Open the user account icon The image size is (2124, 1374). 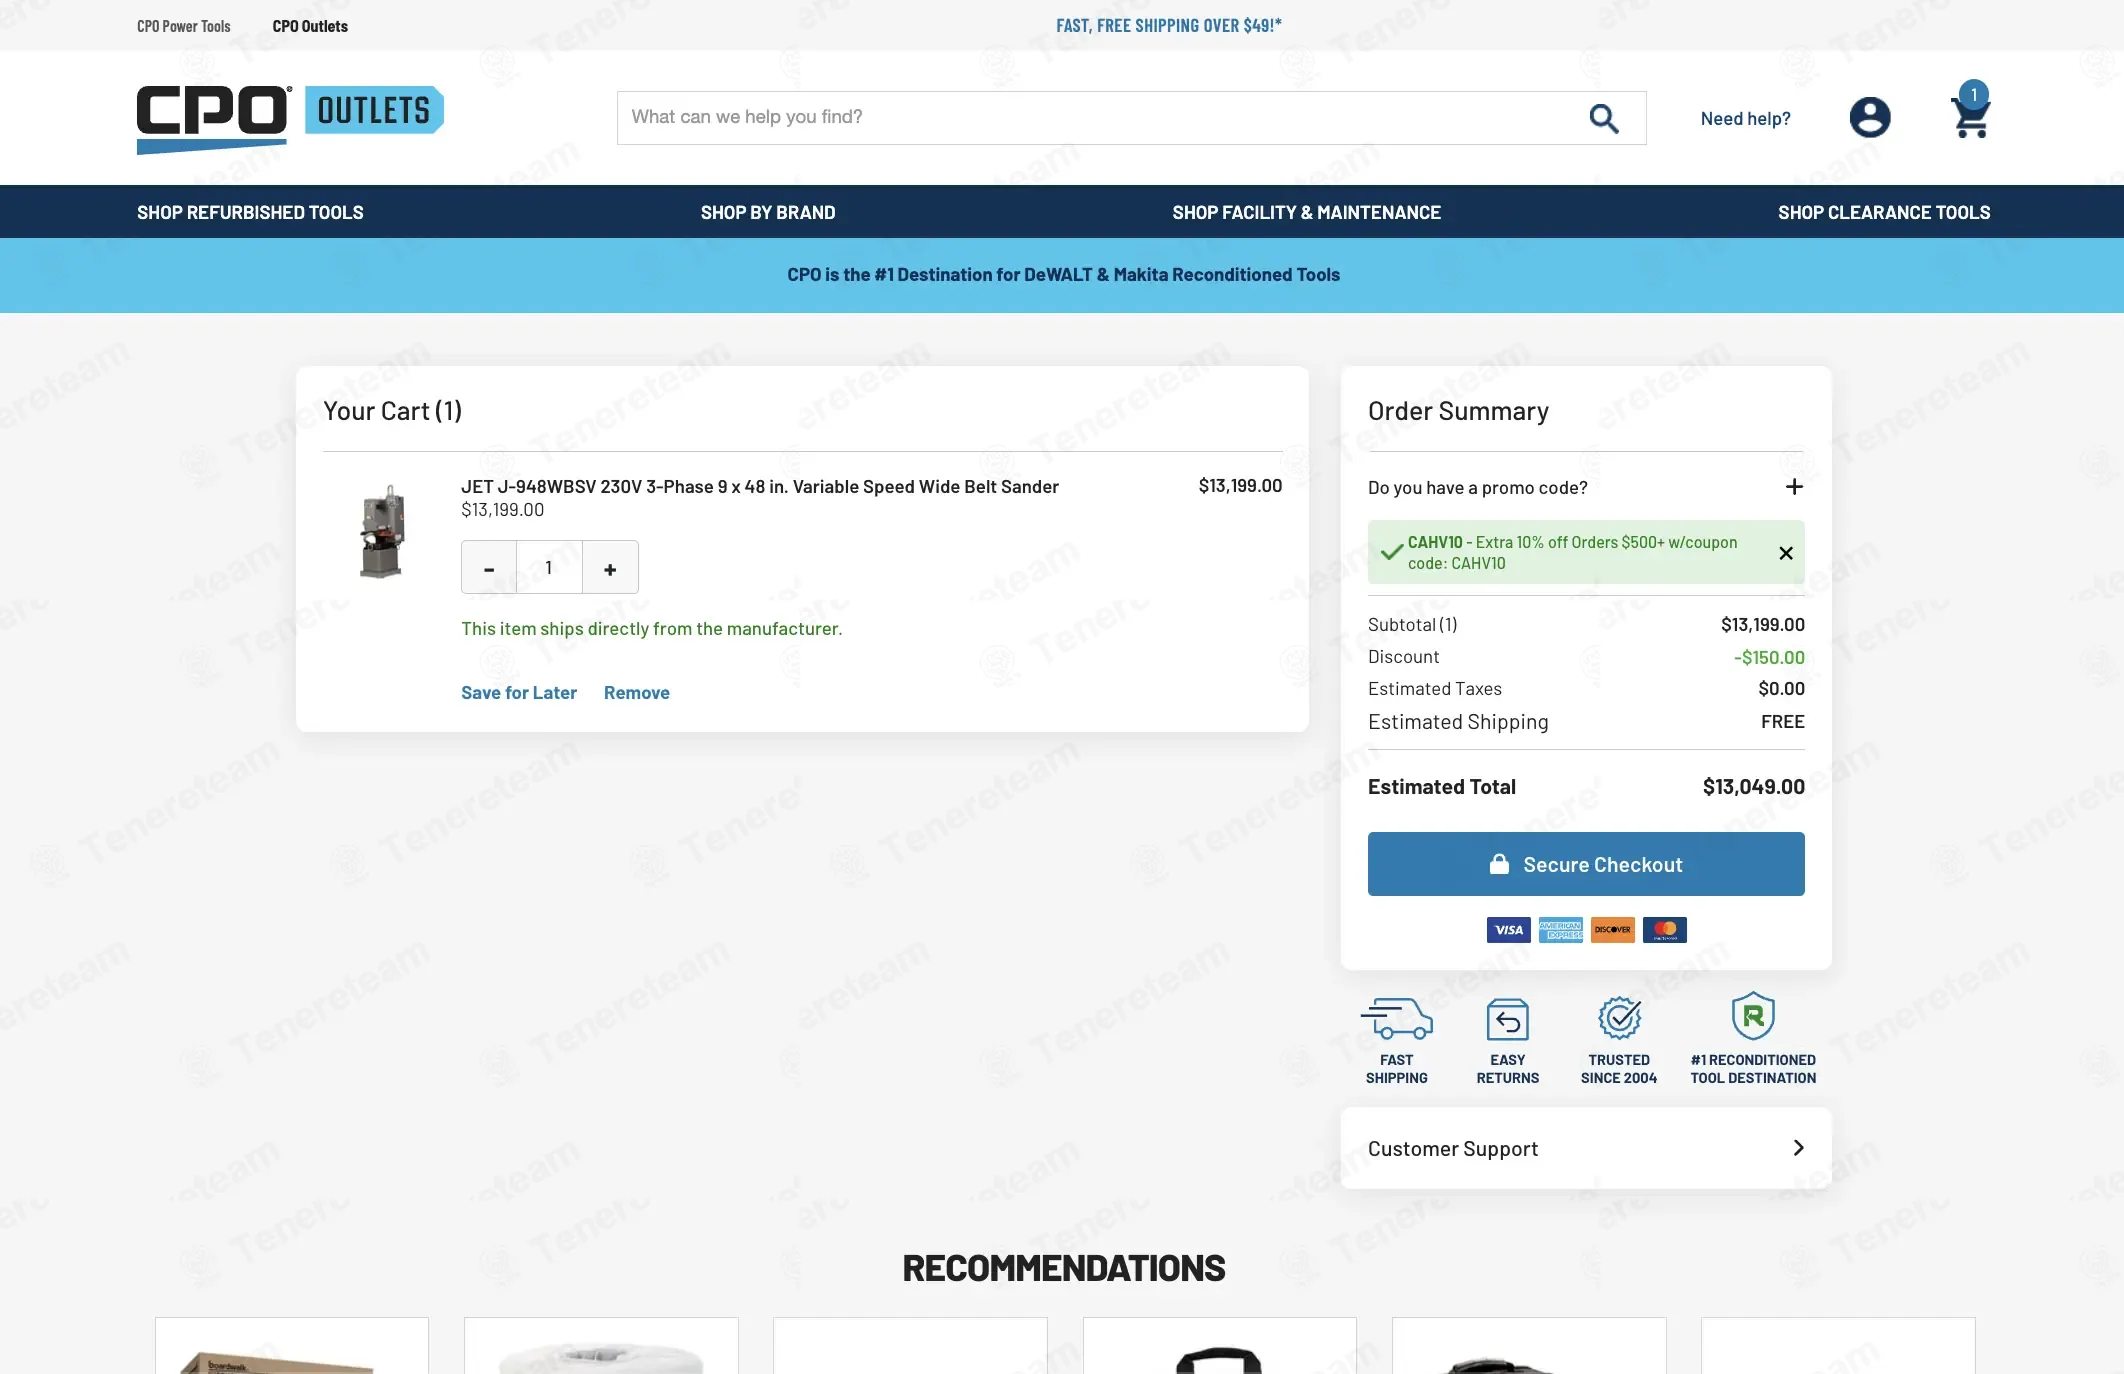tap(1869, 118)
